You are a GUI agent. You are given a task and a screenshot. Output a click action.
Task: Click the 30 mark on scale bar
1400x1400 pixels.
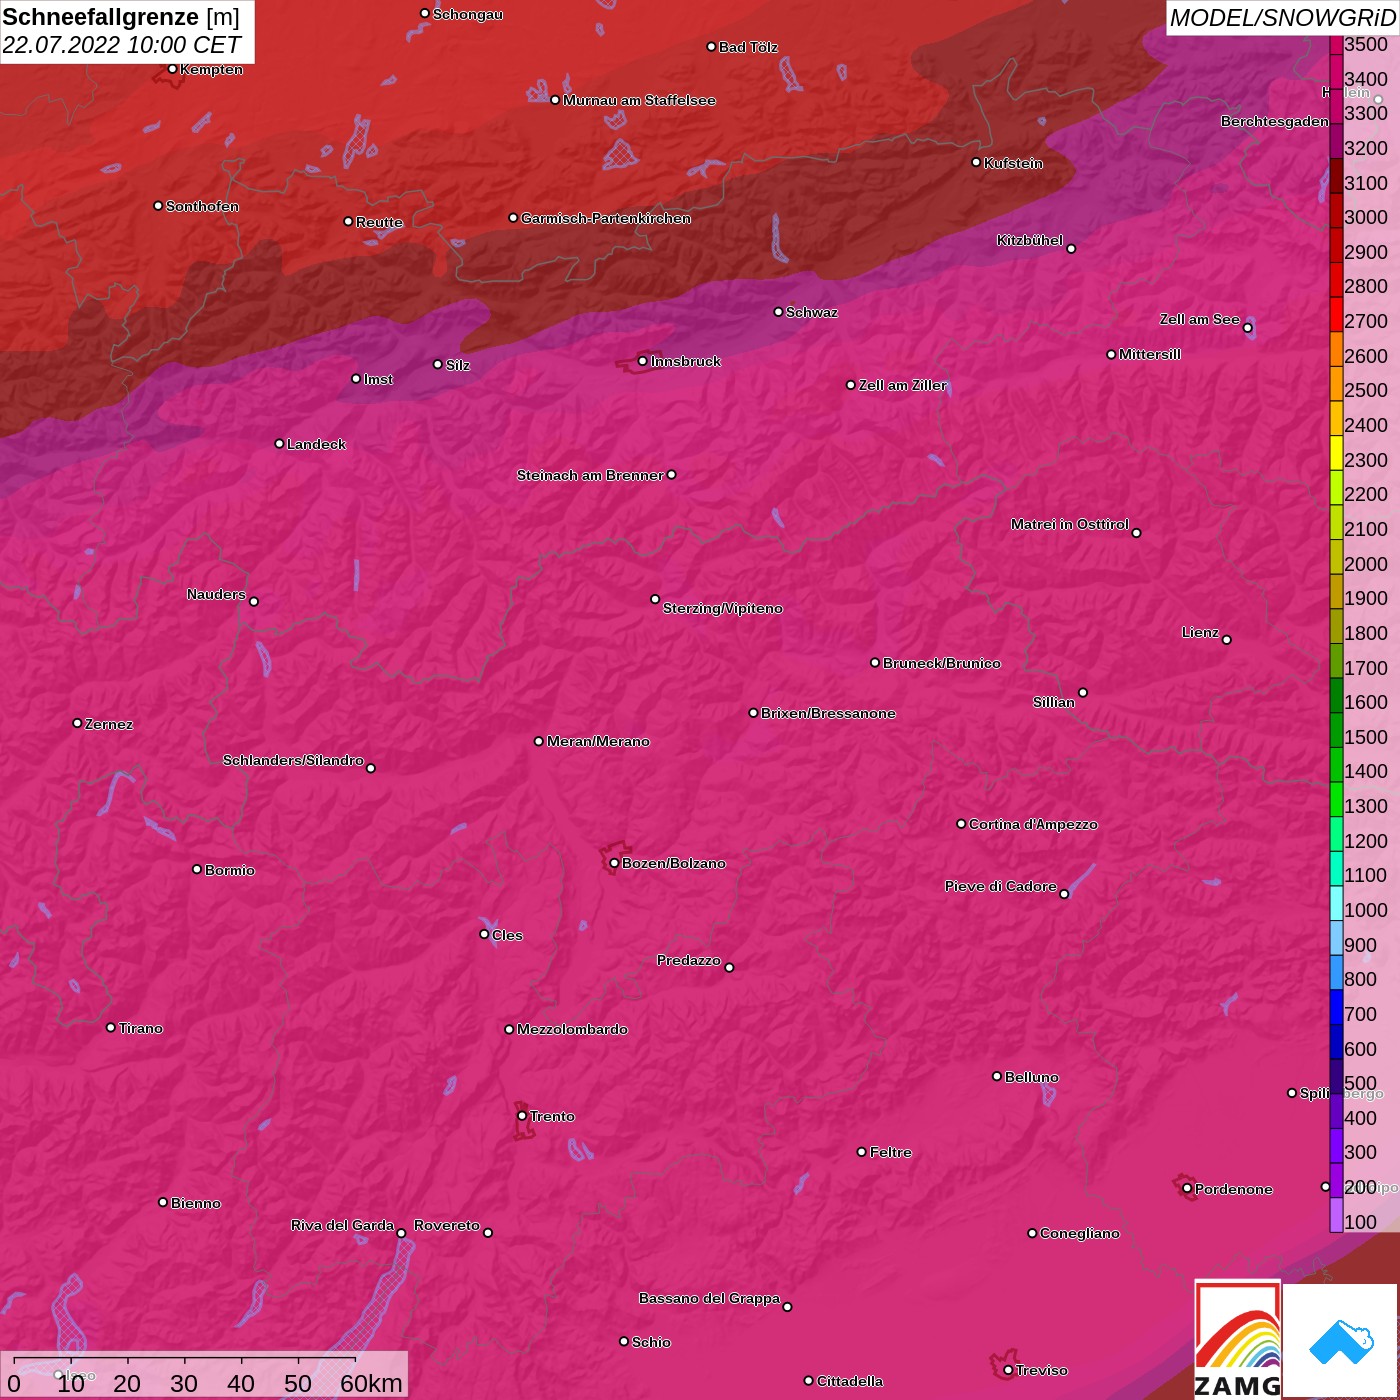point(184,1383)
